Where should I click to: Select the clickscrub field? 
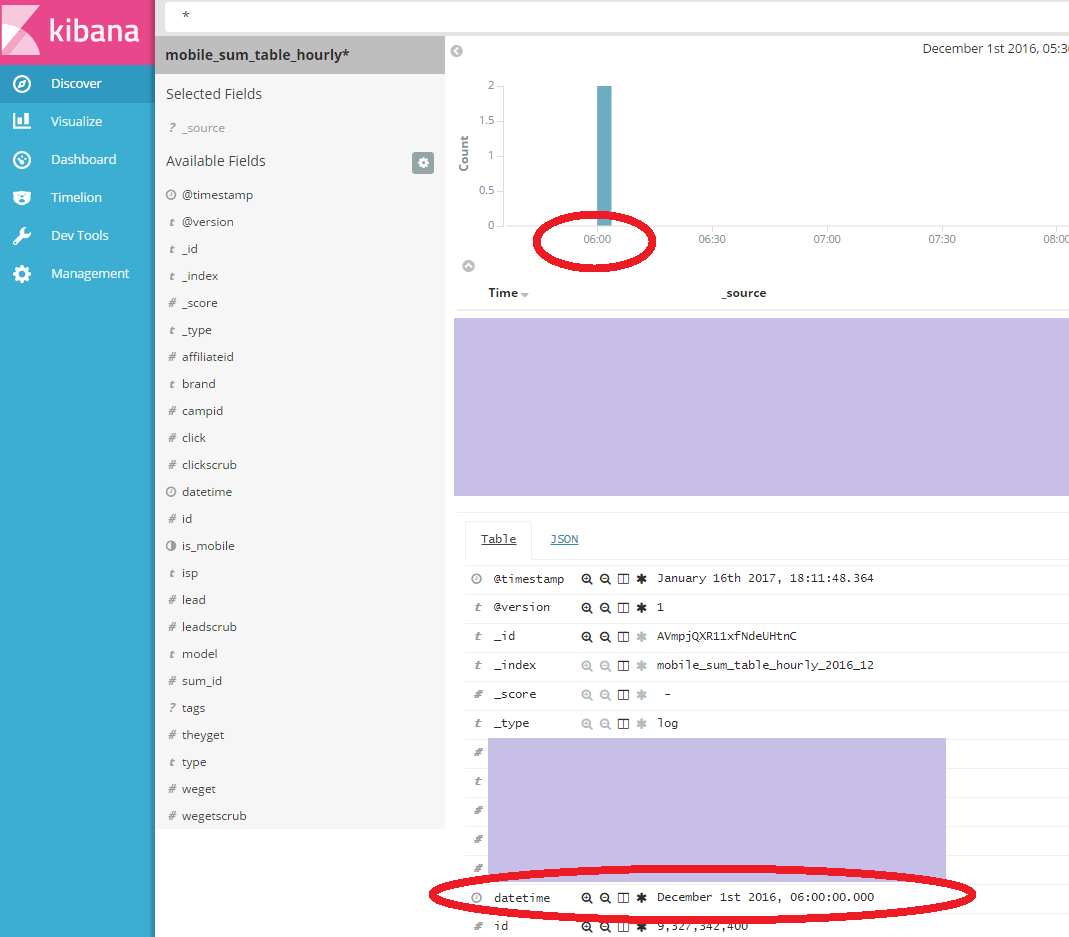point(209,465)
